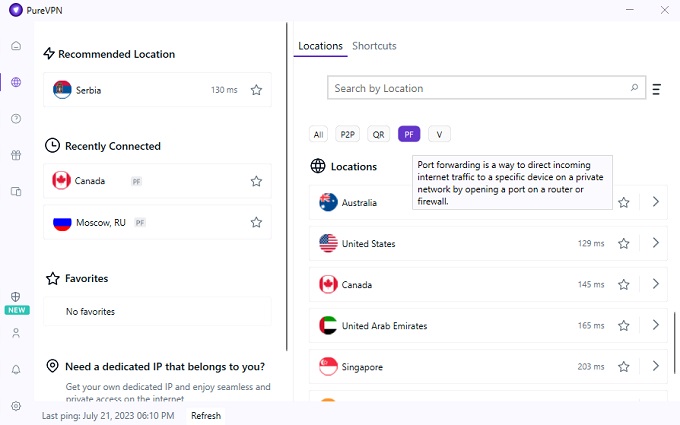The image size is (680, 425).
Task: Click the No favorites text
Action: click(x=90, y=311)
